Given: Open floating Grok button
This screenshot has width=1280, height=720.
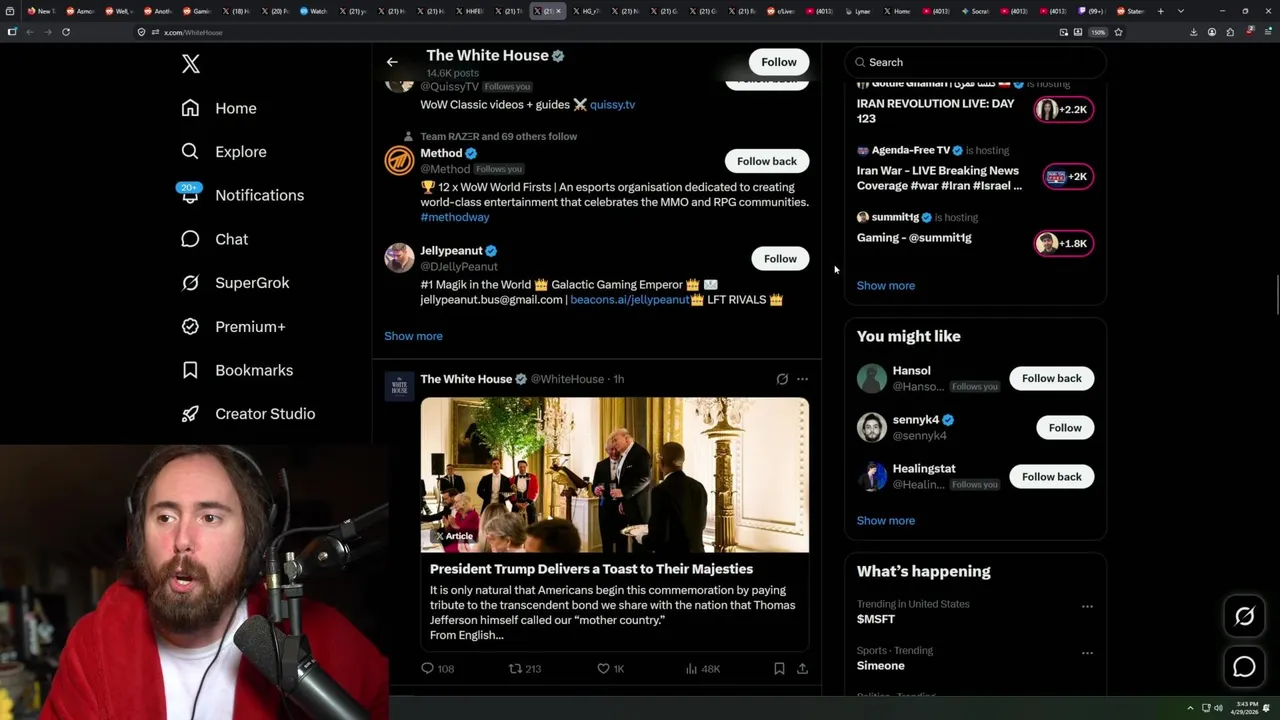Looking at the screenshot, I should (1244, 617).
